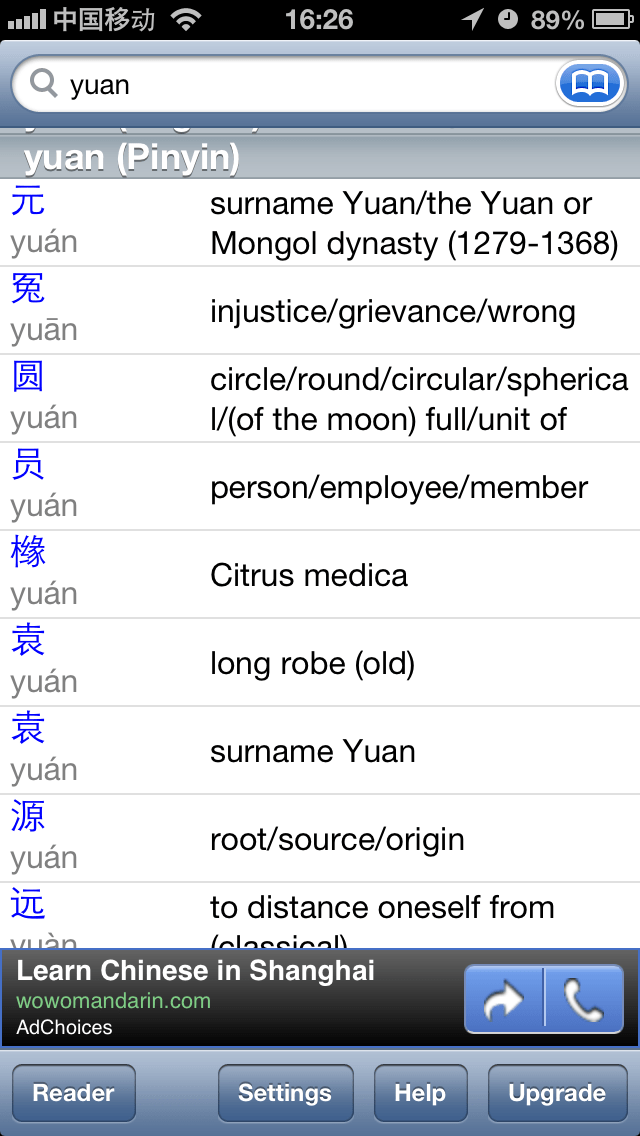Tap the location arrow status icon

point(472,19)
